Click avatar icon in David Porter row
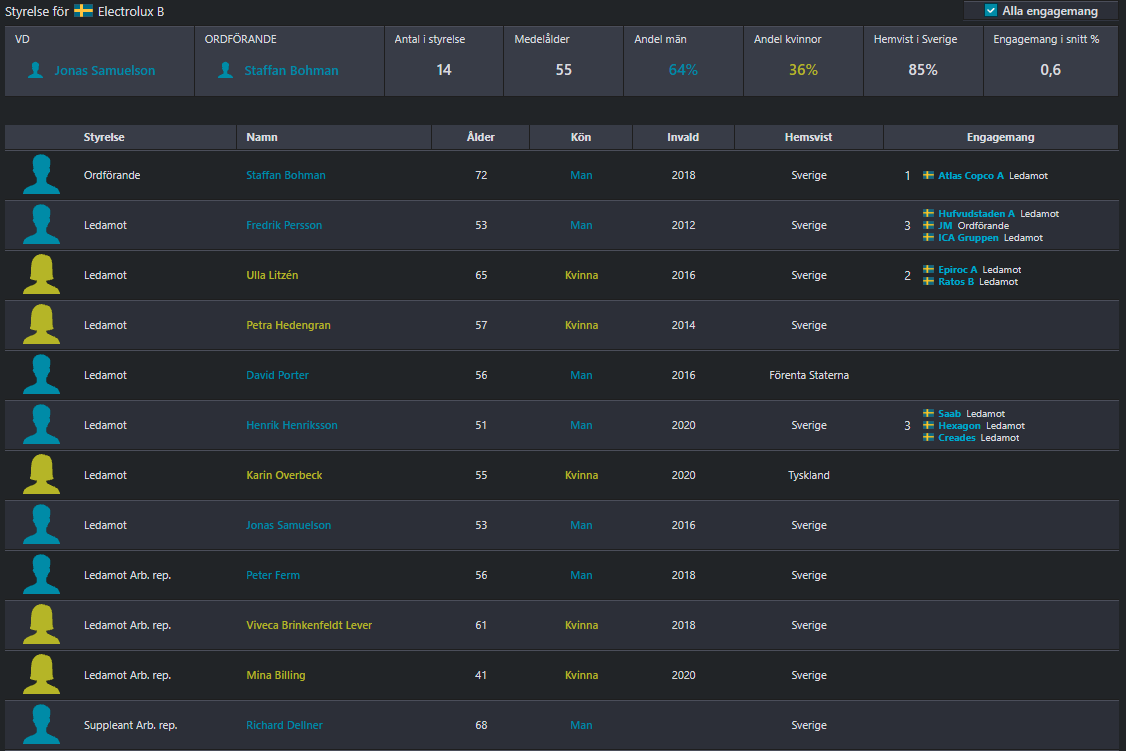 point(41,375)
